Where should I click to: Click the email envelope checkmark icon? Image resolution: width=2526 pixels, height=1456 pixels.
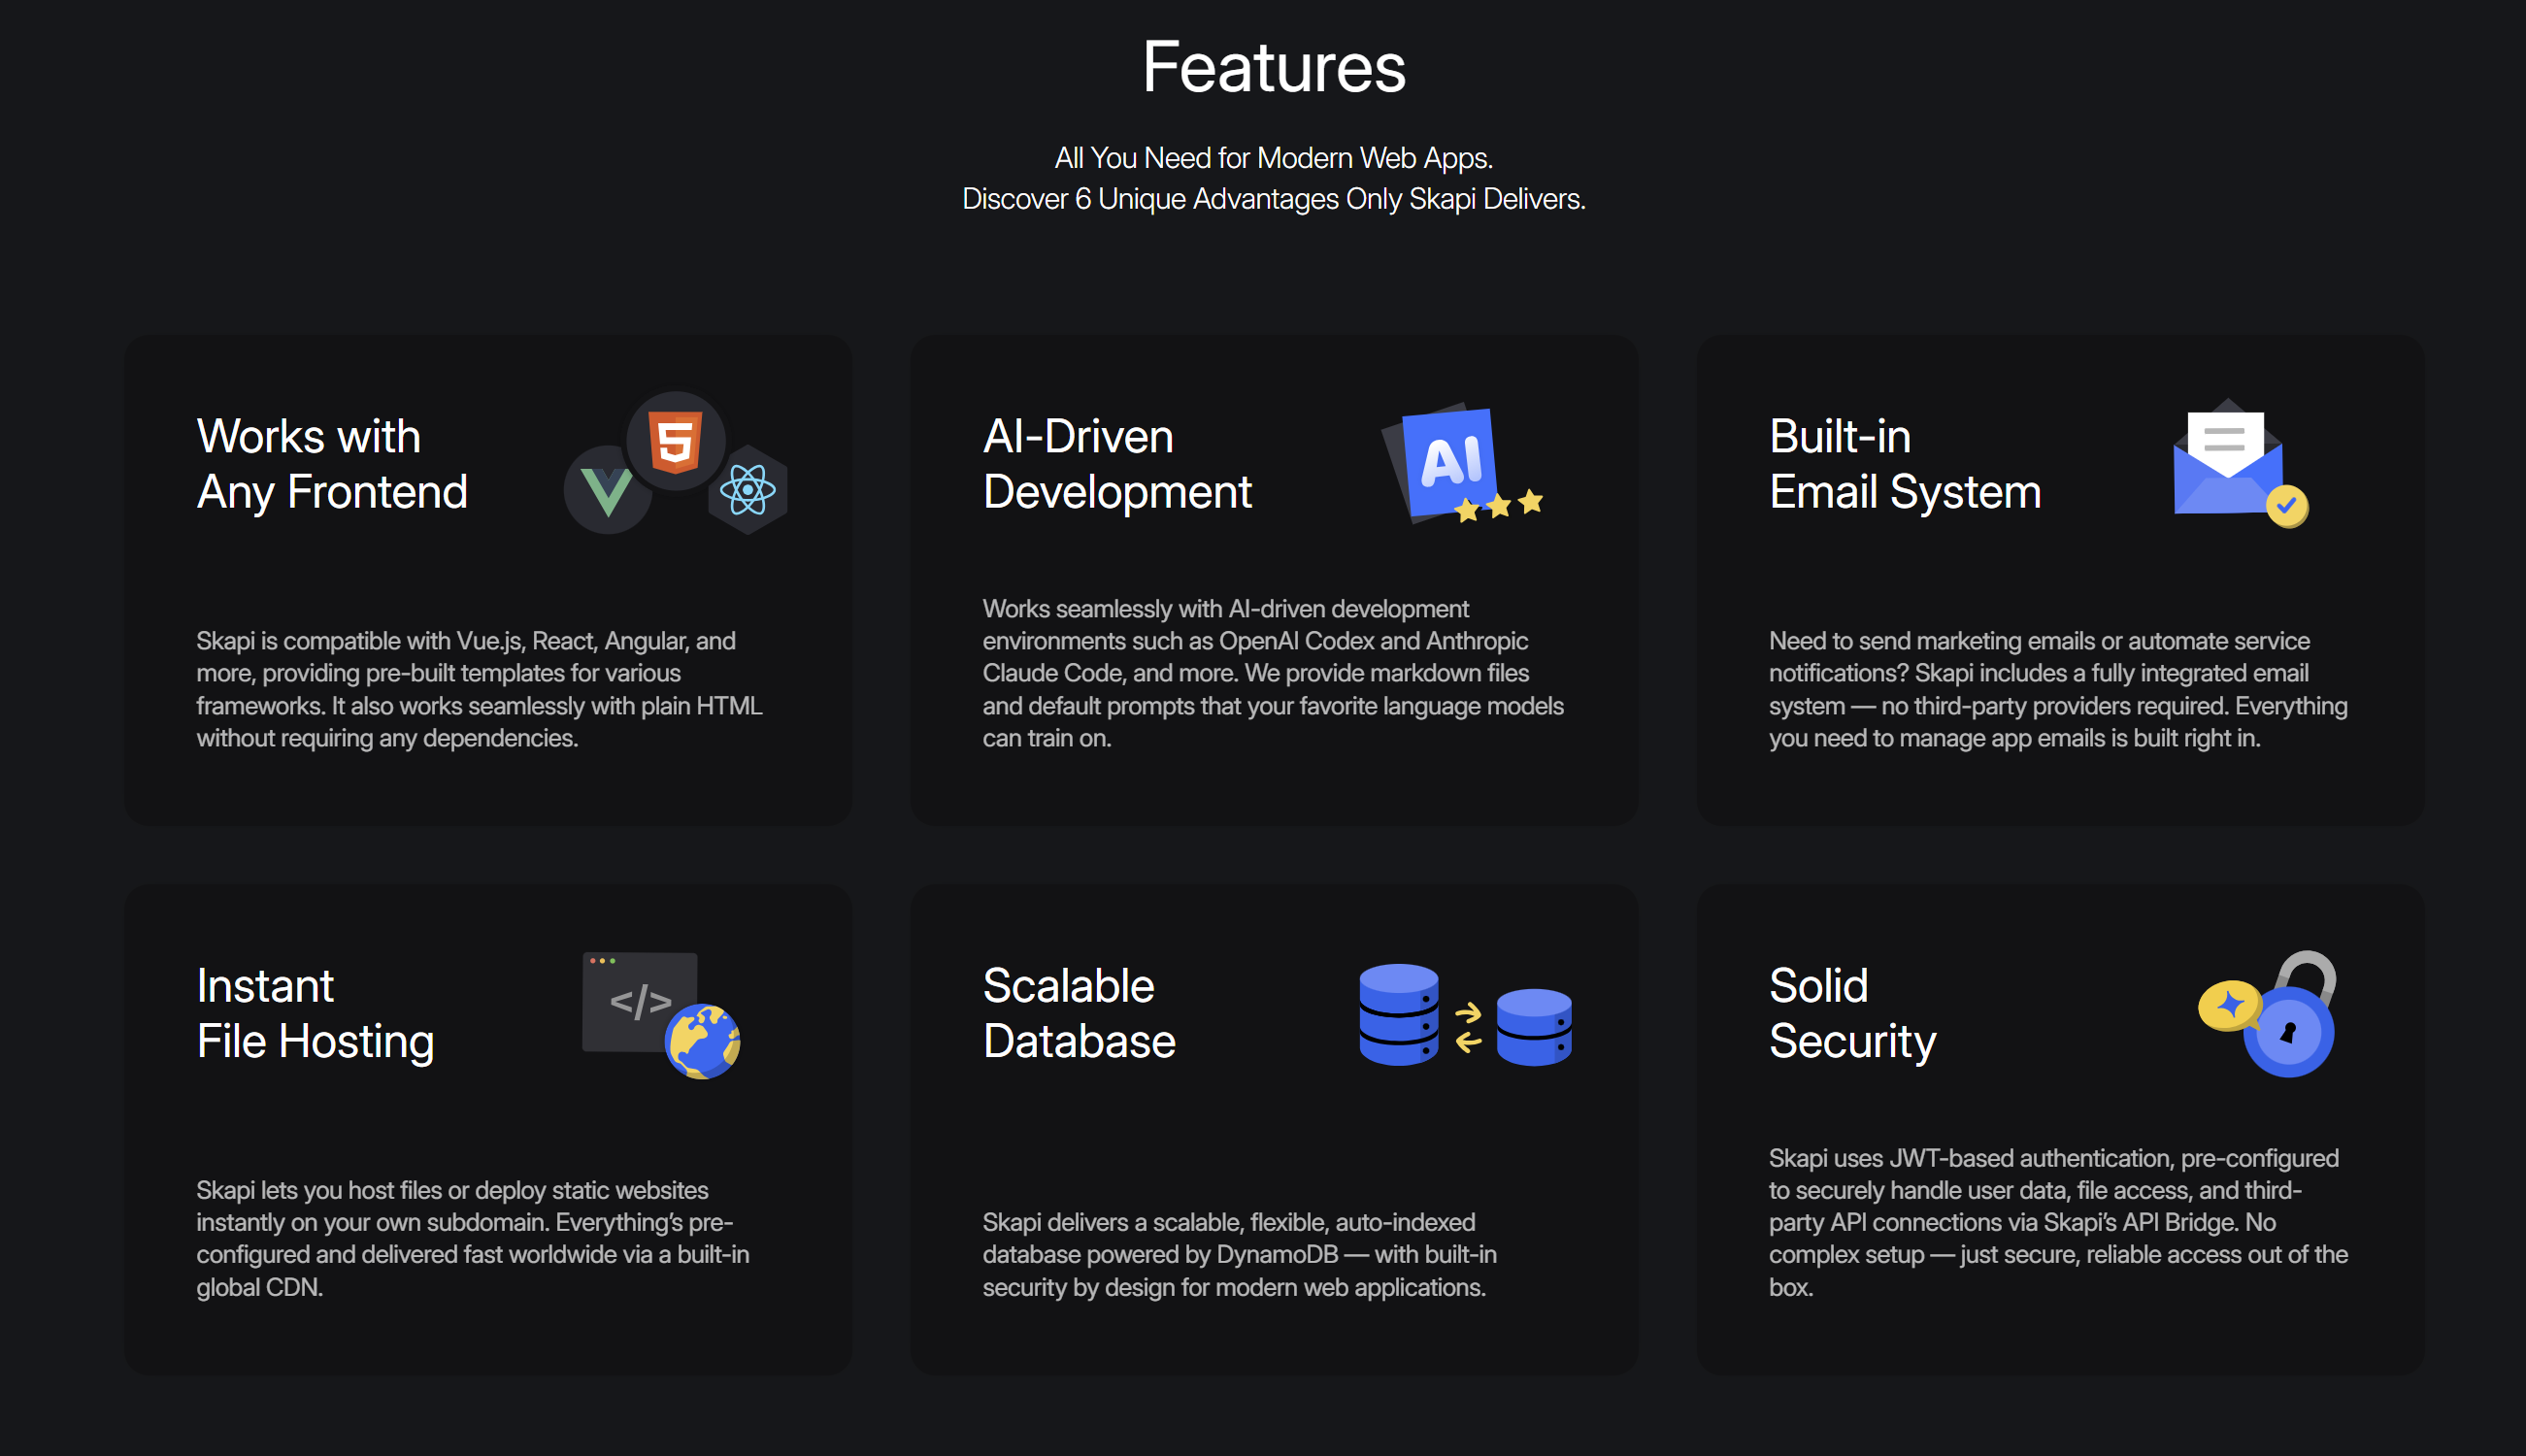coord(2236,465)
